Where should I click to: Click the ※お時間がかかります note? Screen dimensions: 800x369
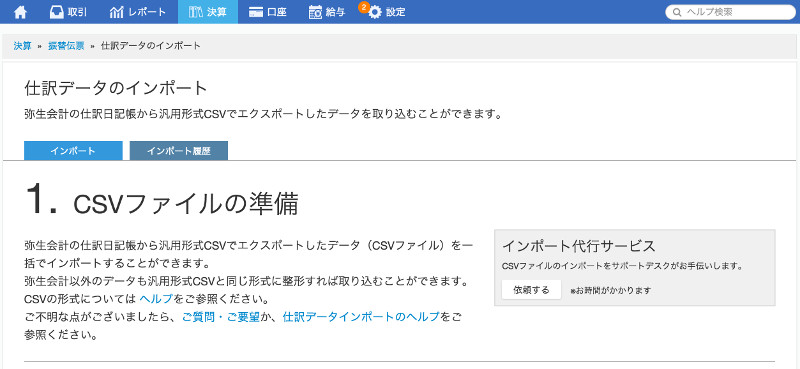click(x=611, y=290)
